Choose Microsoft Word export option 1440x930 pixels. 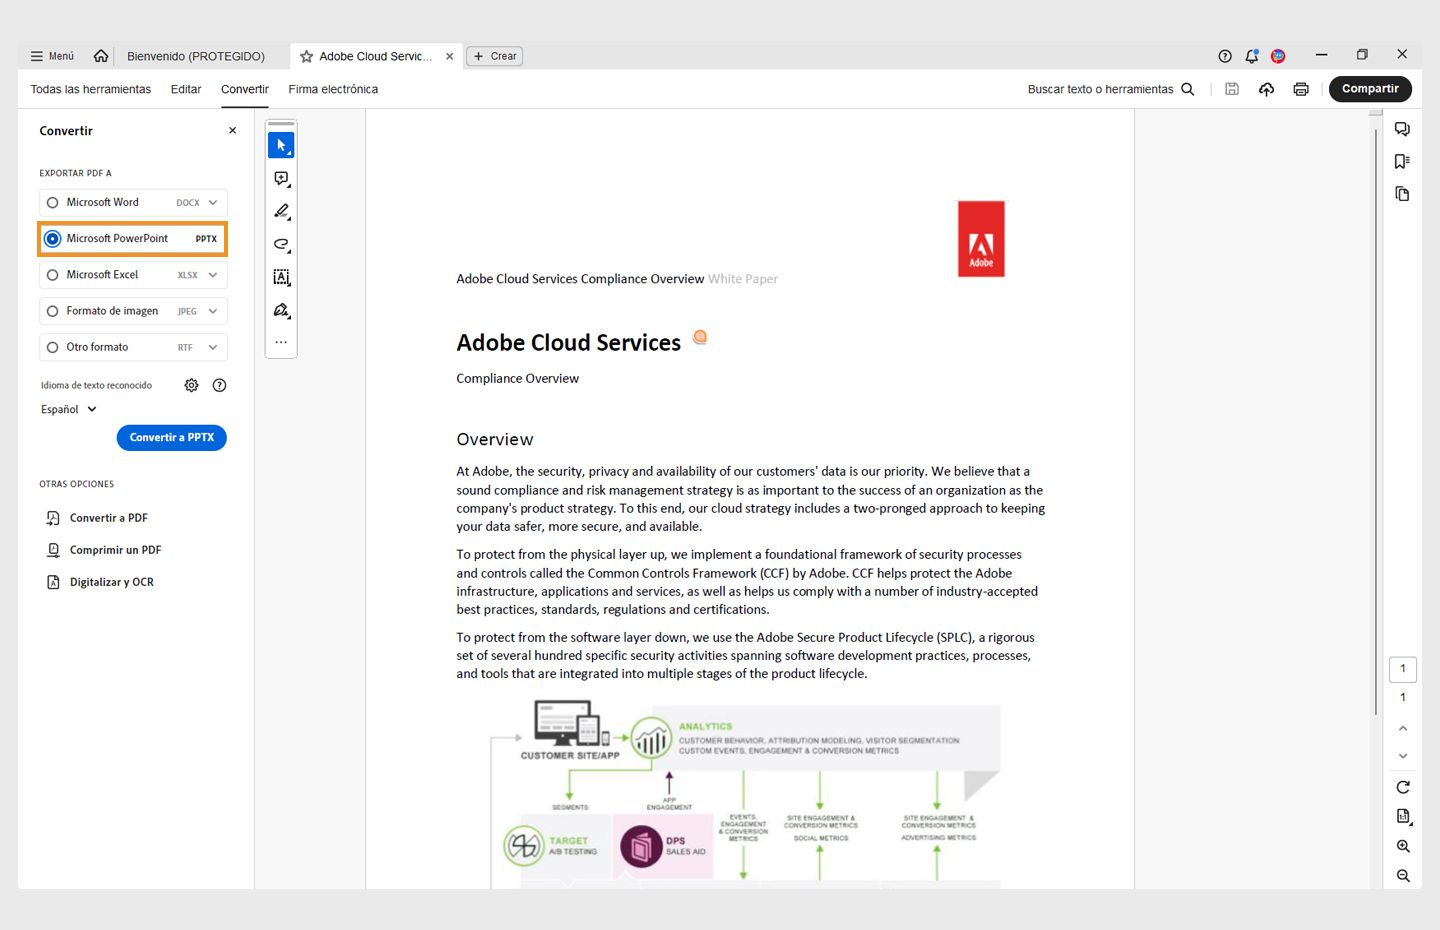click(103, 202)
